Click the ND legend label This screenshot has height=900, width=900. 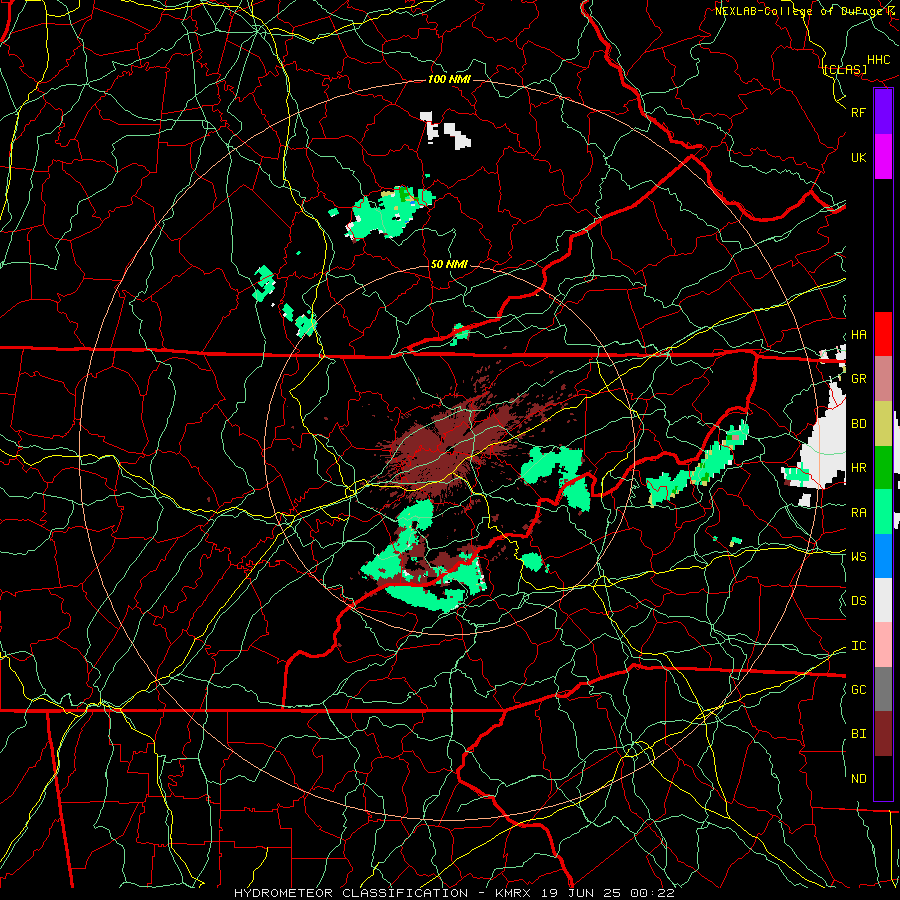859,779
